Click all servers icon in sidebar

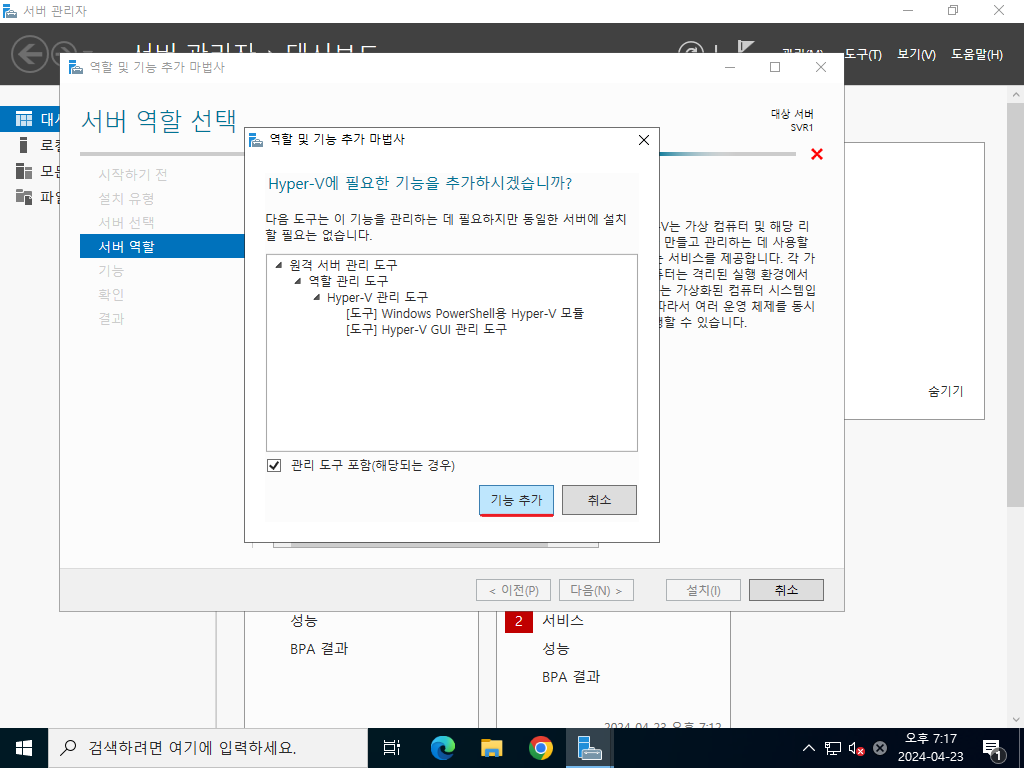[24, 171]
